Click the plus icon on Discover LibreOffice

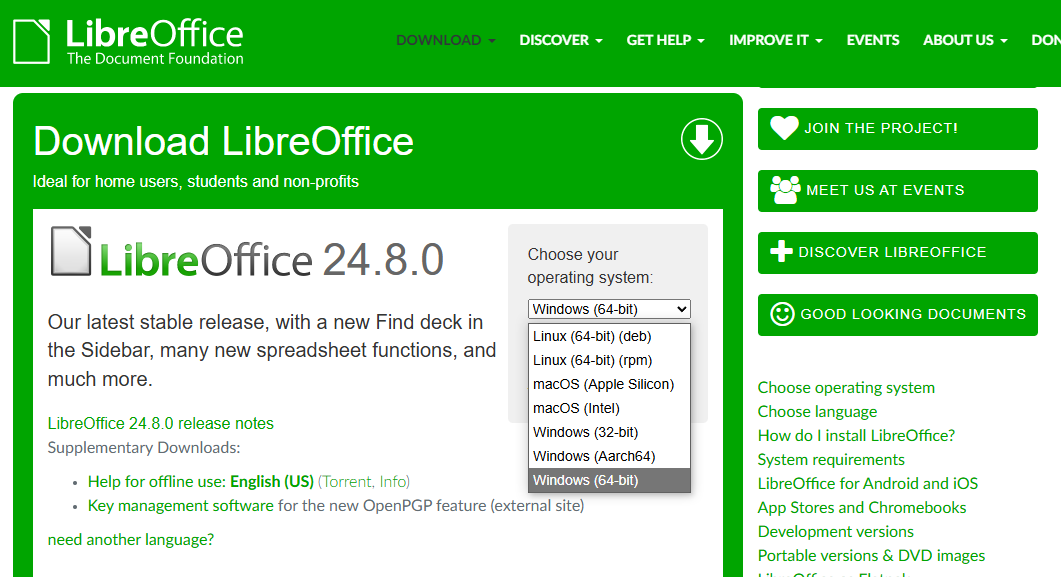[x=781, y=252]
